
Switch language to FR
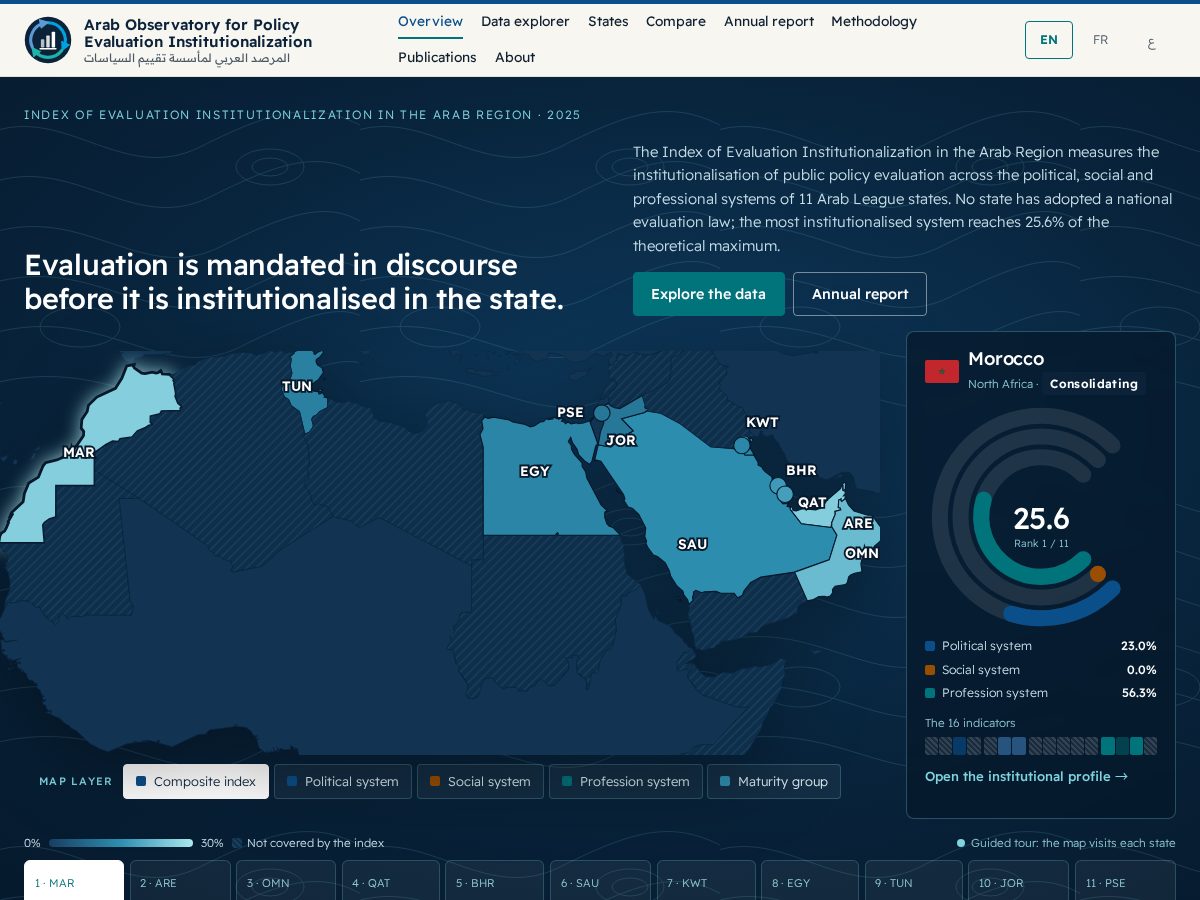[x=1100, y=40]
